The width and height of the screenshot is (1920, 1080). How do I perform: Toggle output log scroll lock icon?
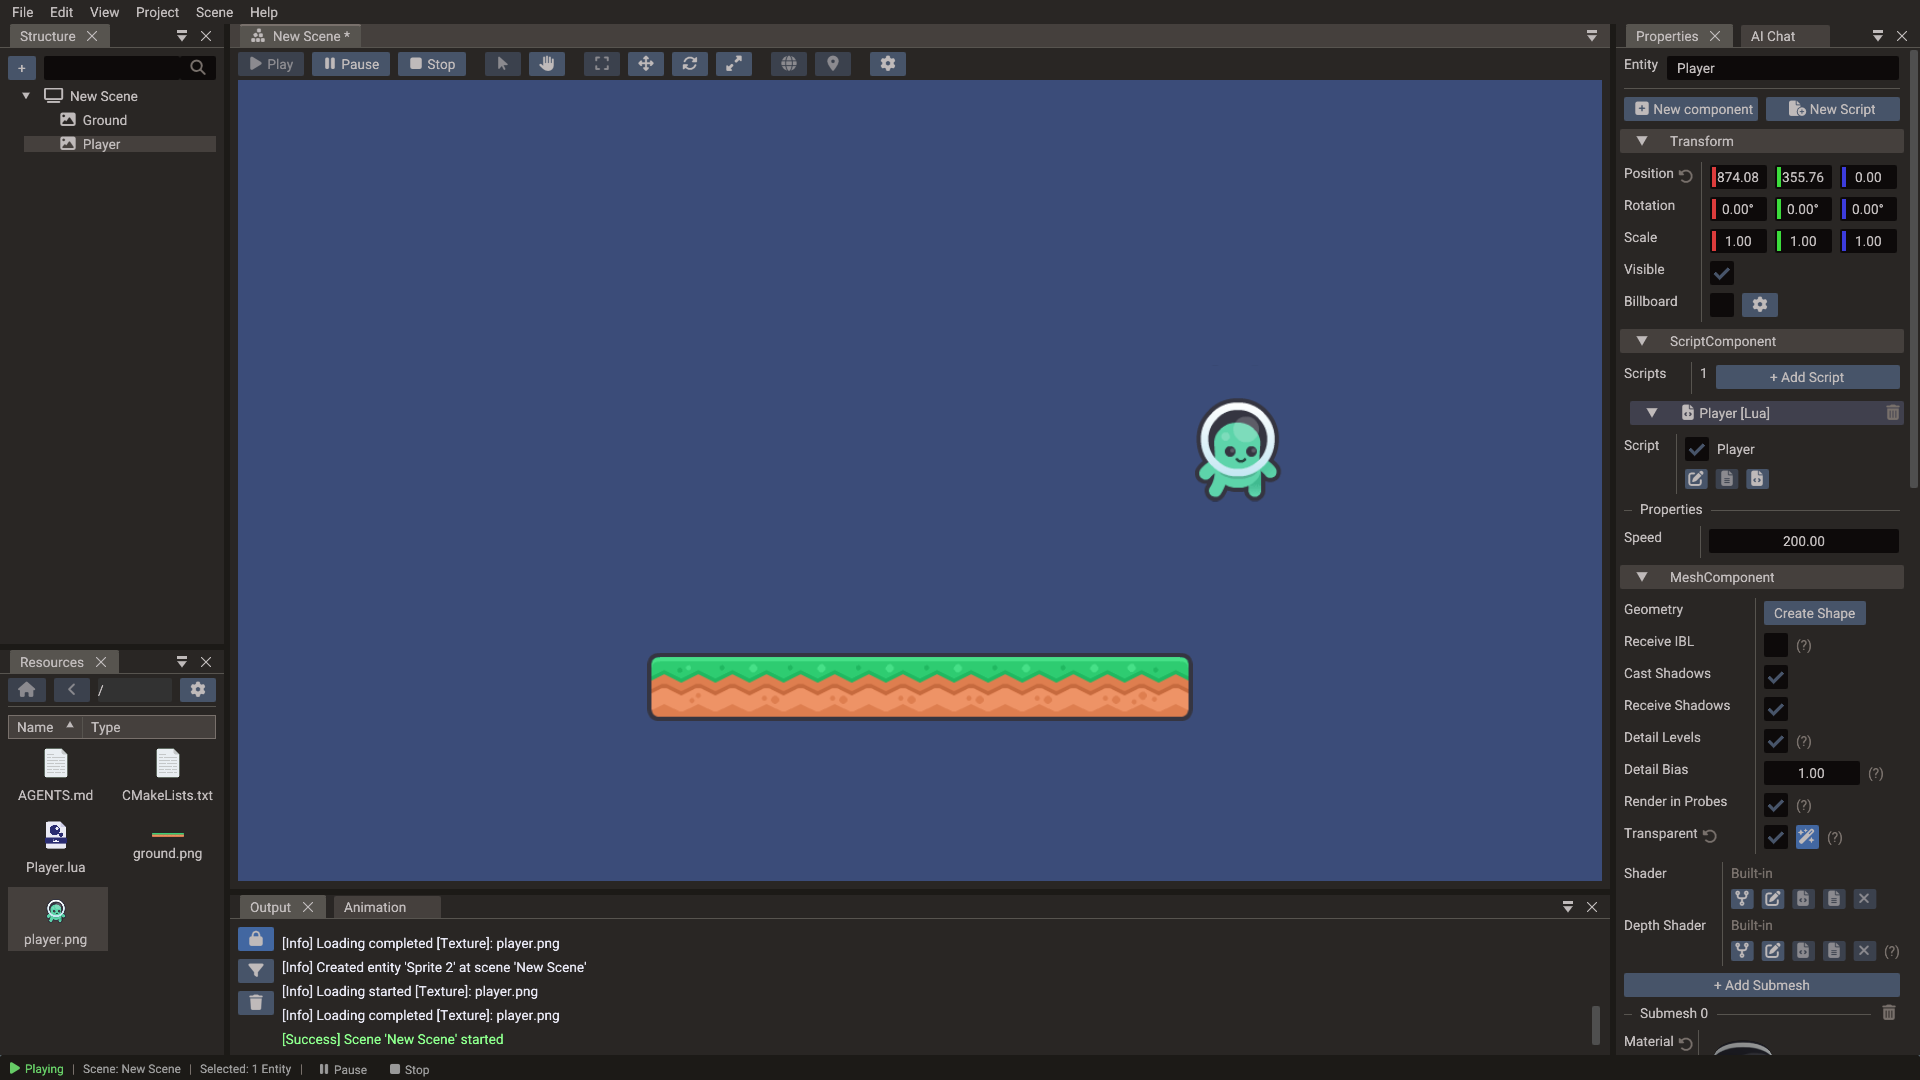(256, 940)
